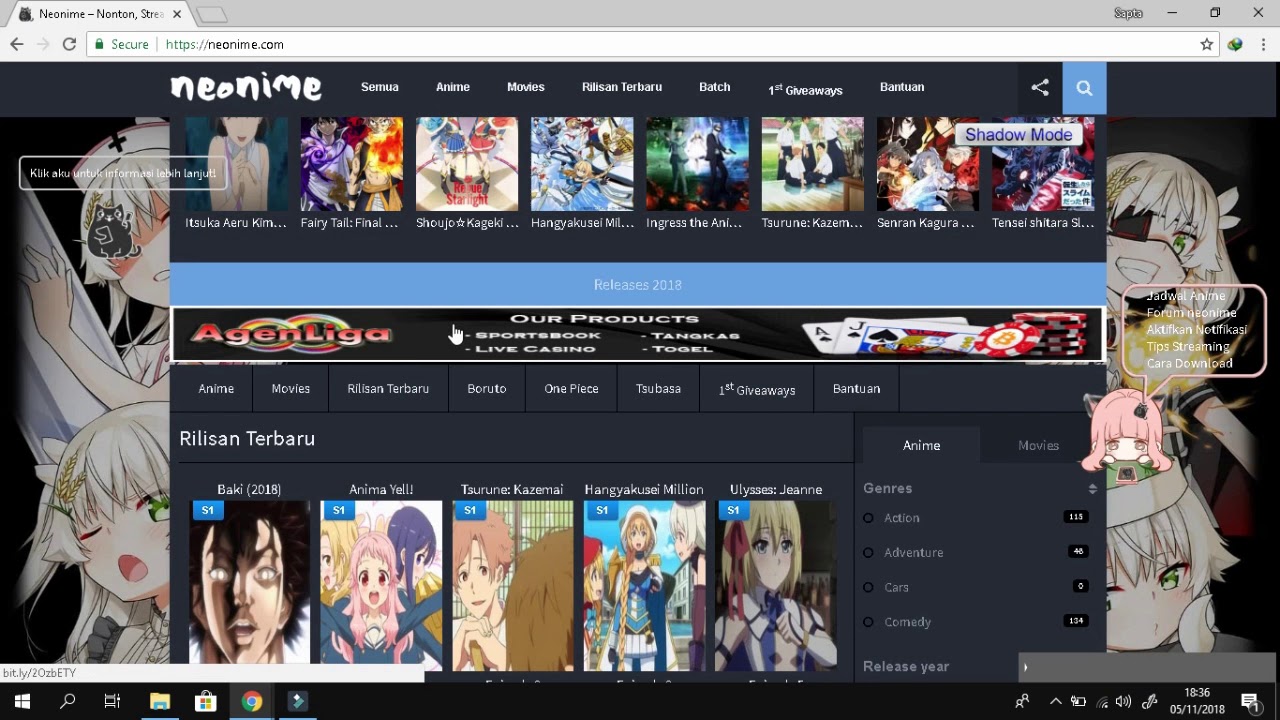Open Movies in top navigation
The image size is (1280, 720).
(x=526, y=87)
